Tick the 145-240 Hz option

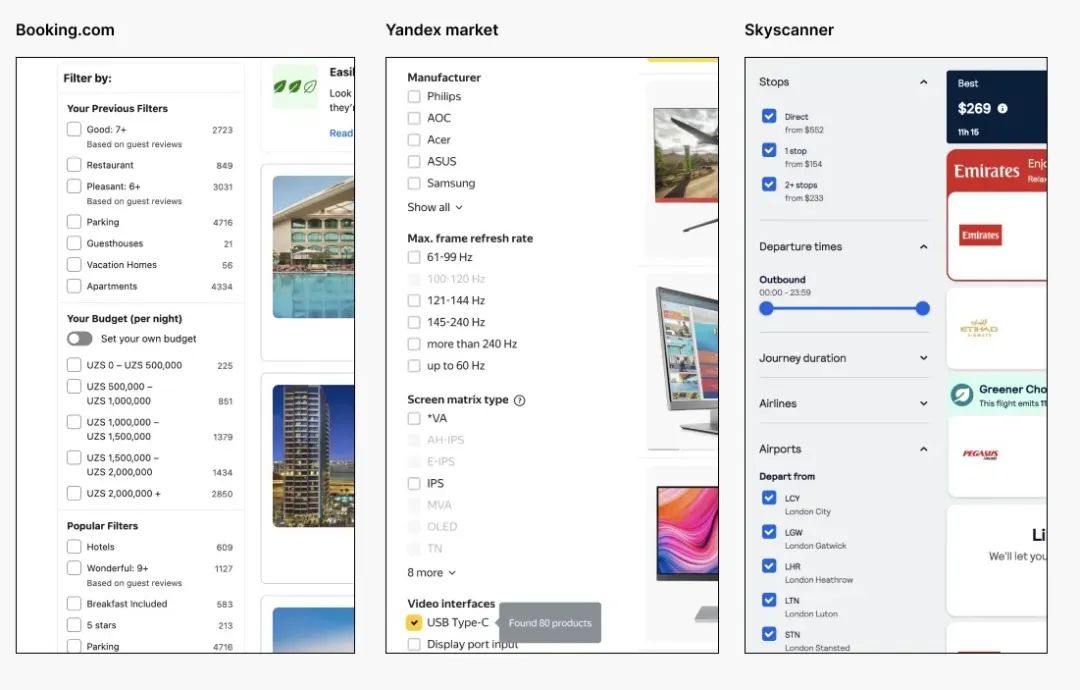[x=414, y=322]
